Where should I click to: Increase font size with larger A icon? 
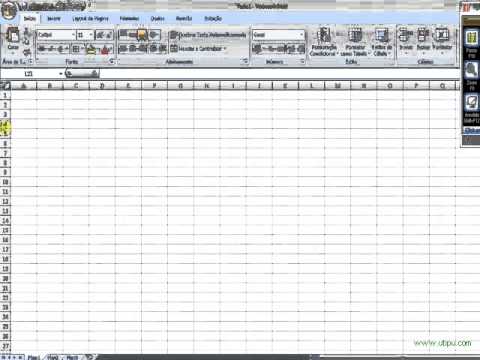100,35
